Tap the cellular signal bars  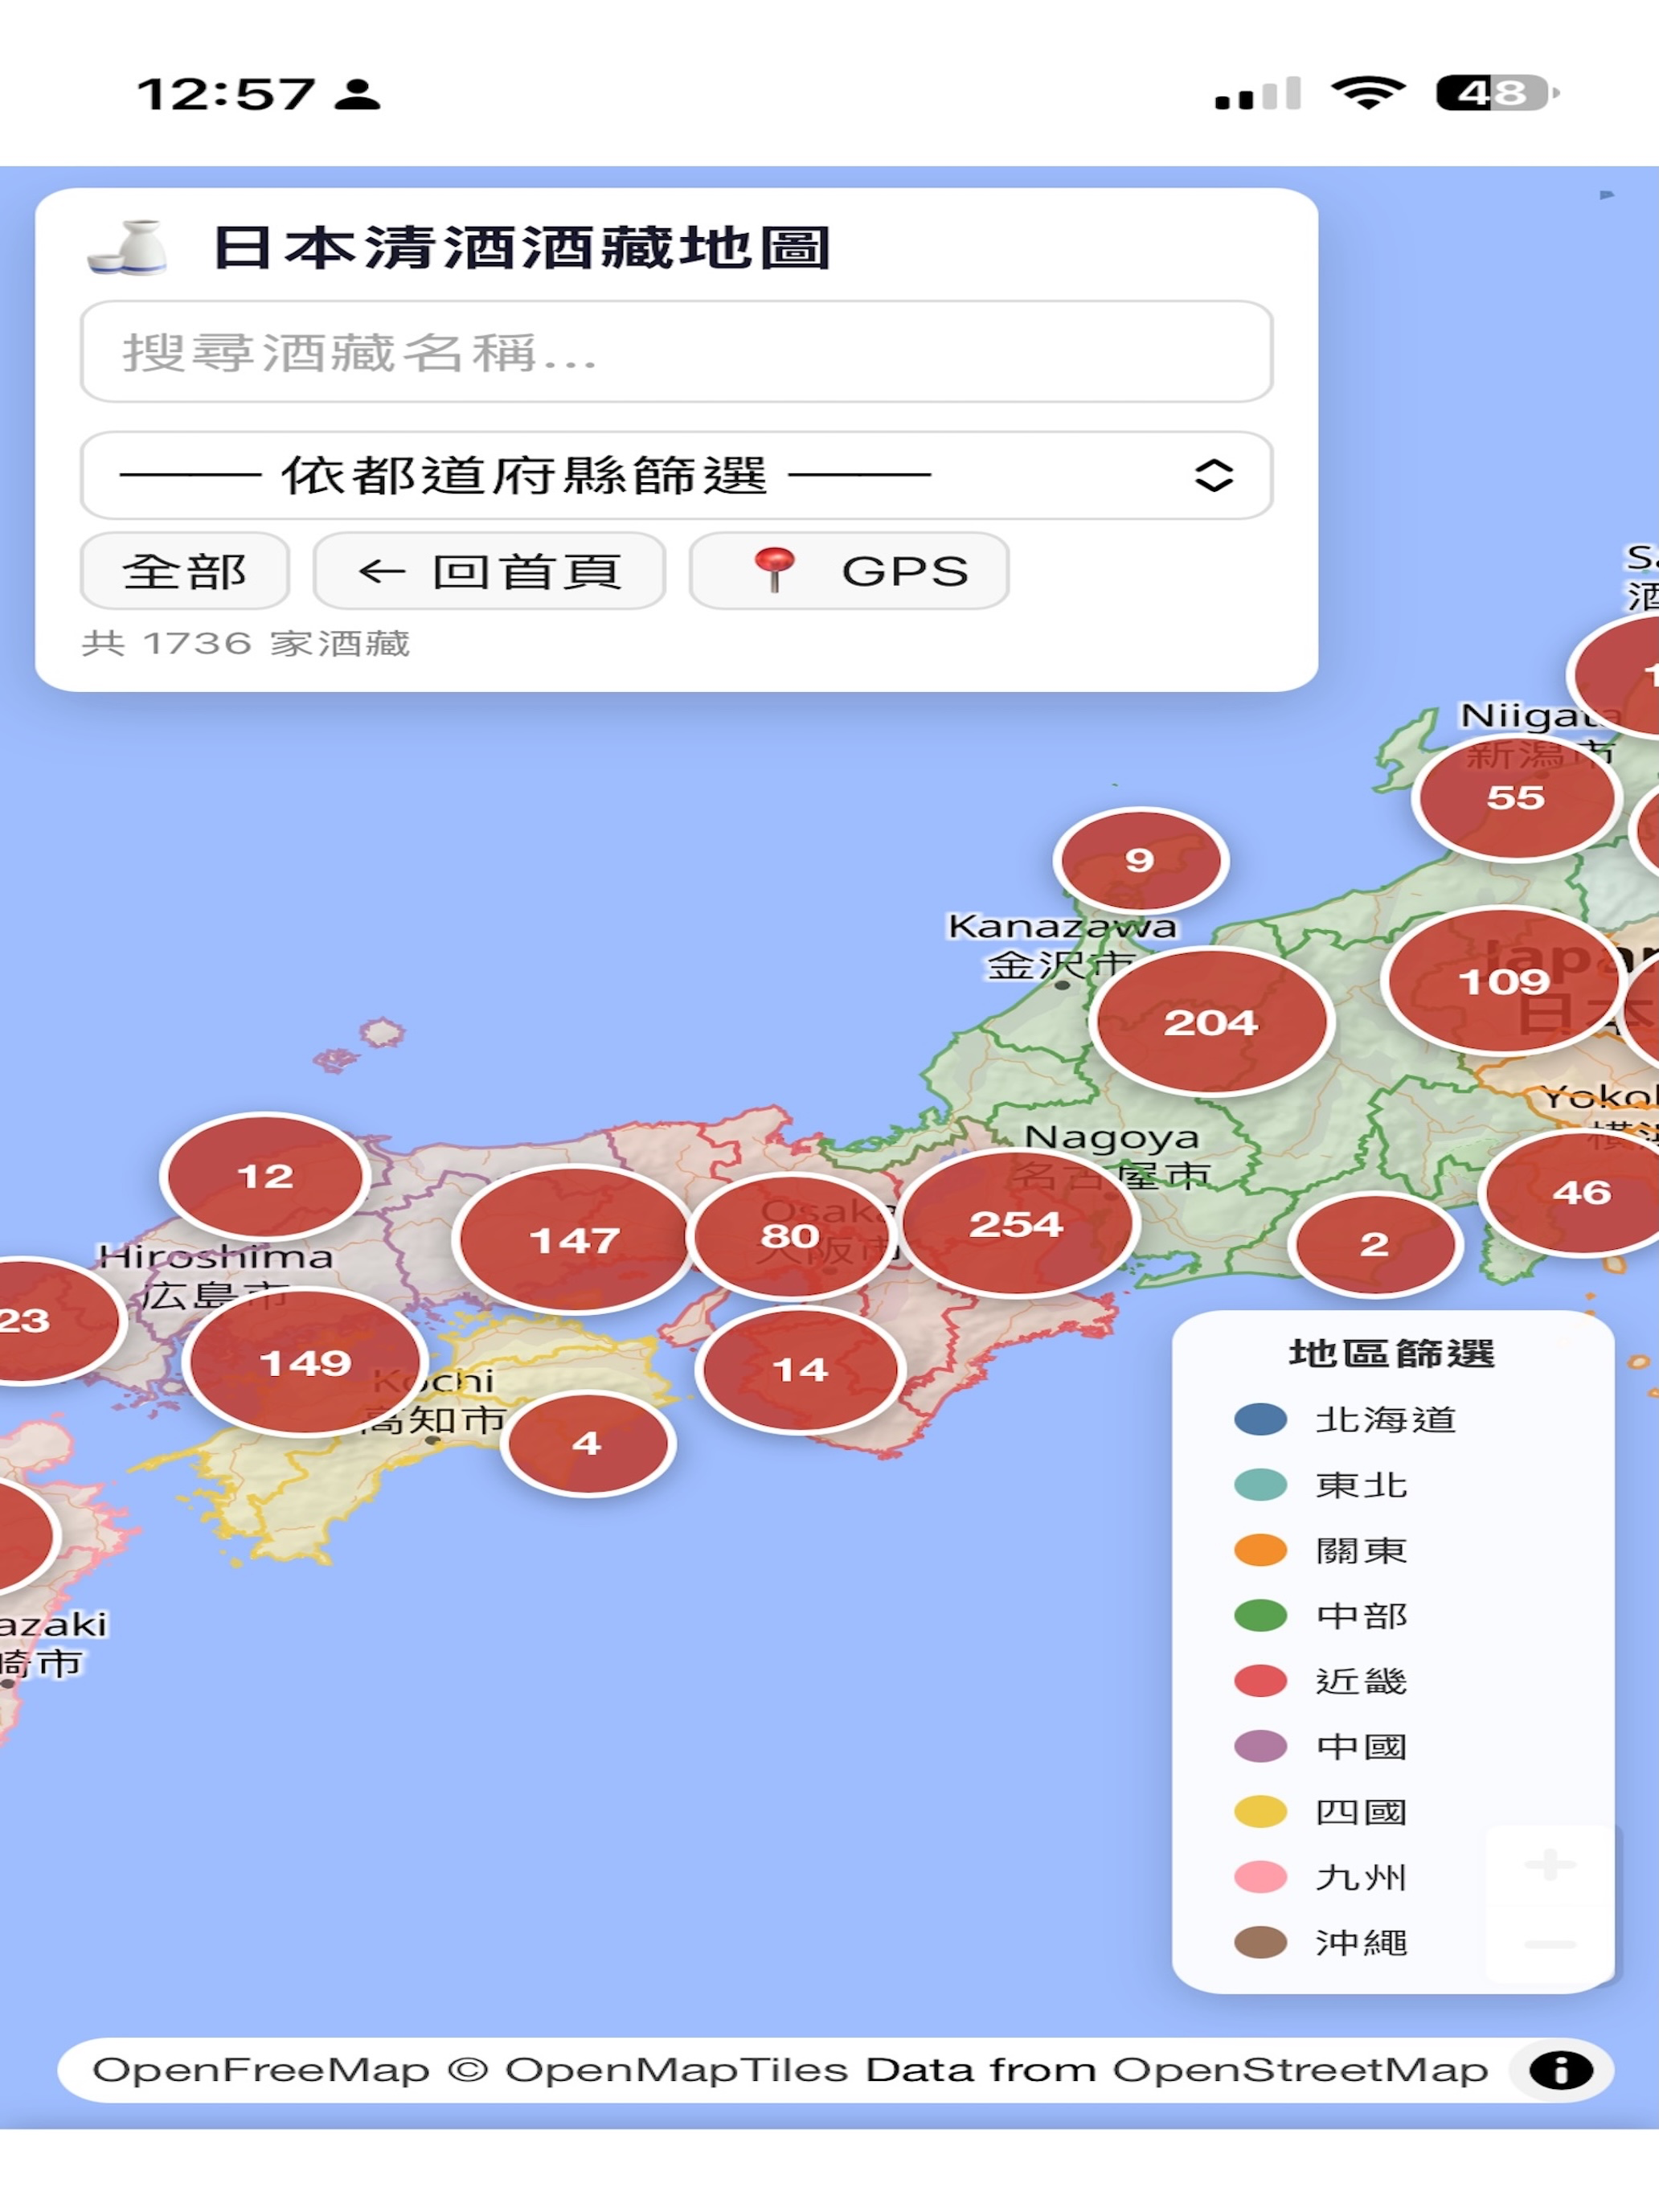(x=1257, y=93)
